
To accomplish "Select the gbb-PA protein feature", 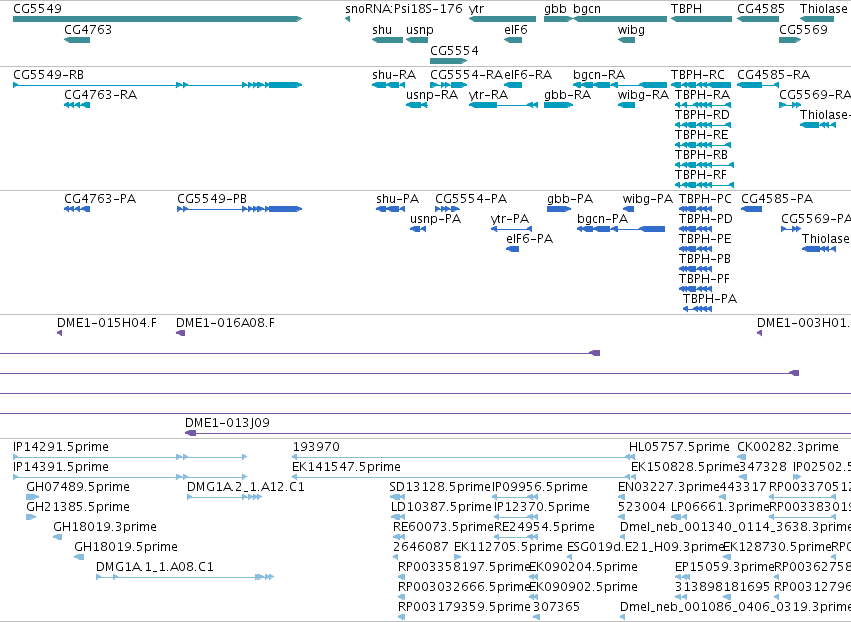I will (558, 209).
